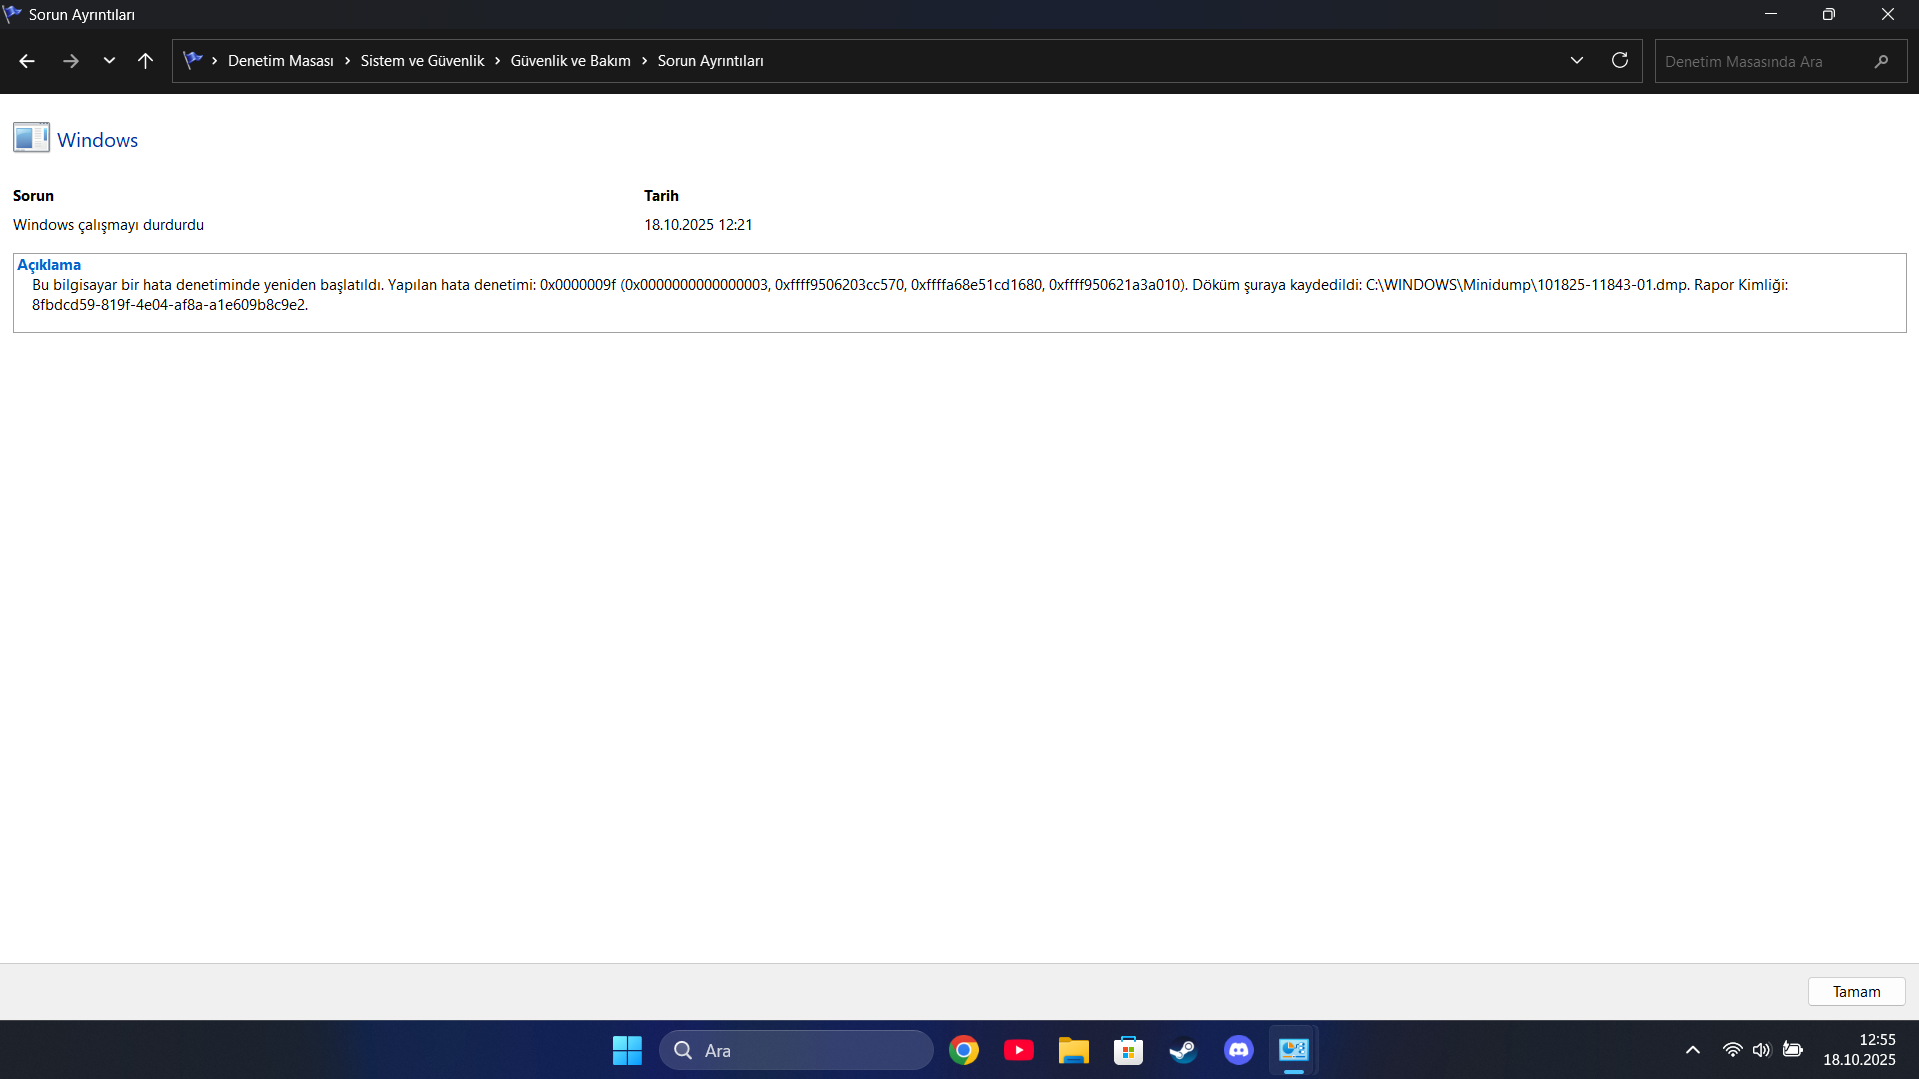The image size is (1919, 1079).
Task: Expand chevron after Denetim Masası
Action: 347,61
